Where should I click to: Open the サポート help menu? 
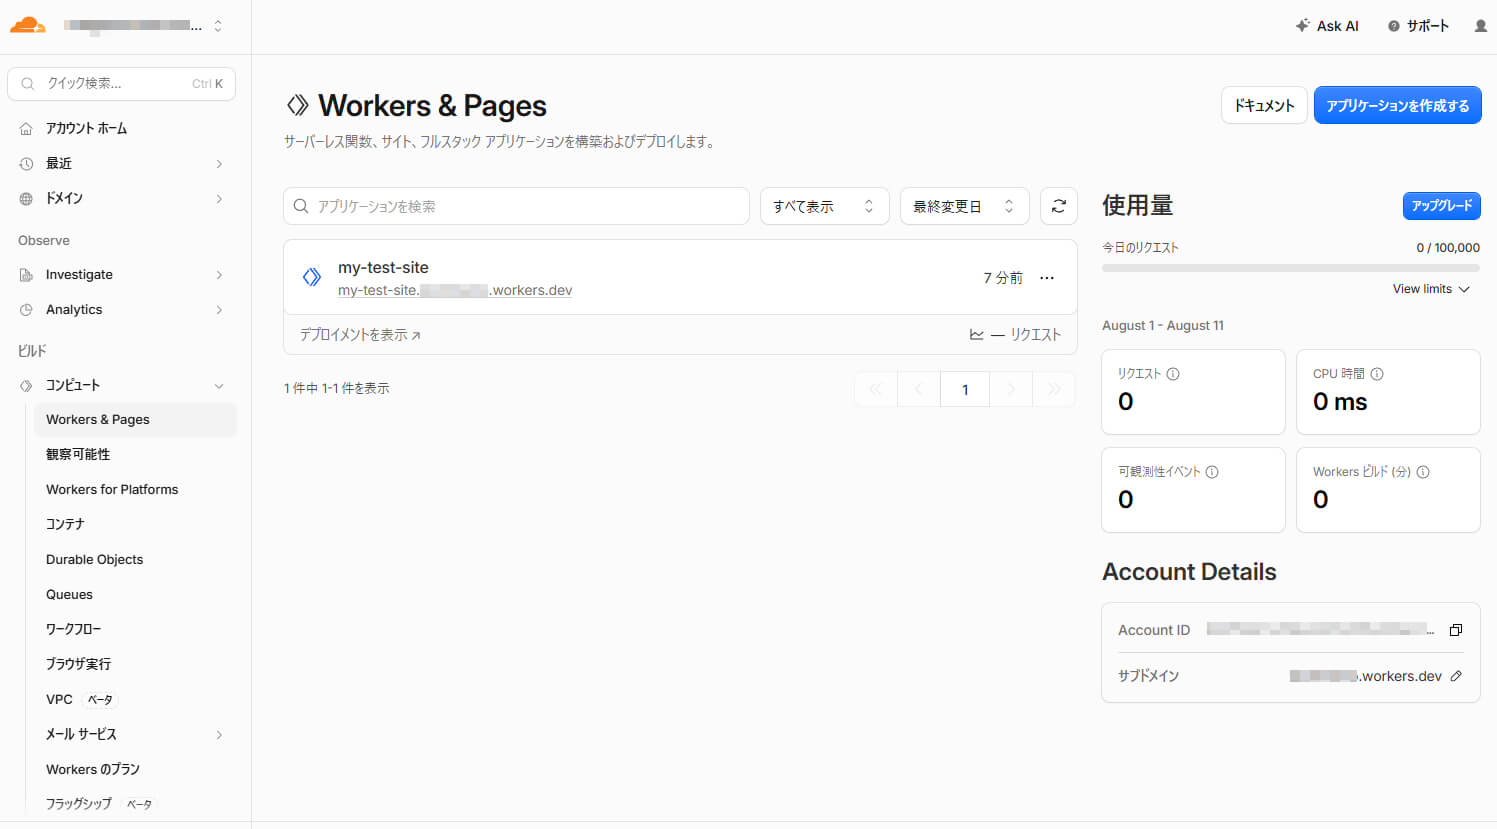coord(1418,26)
